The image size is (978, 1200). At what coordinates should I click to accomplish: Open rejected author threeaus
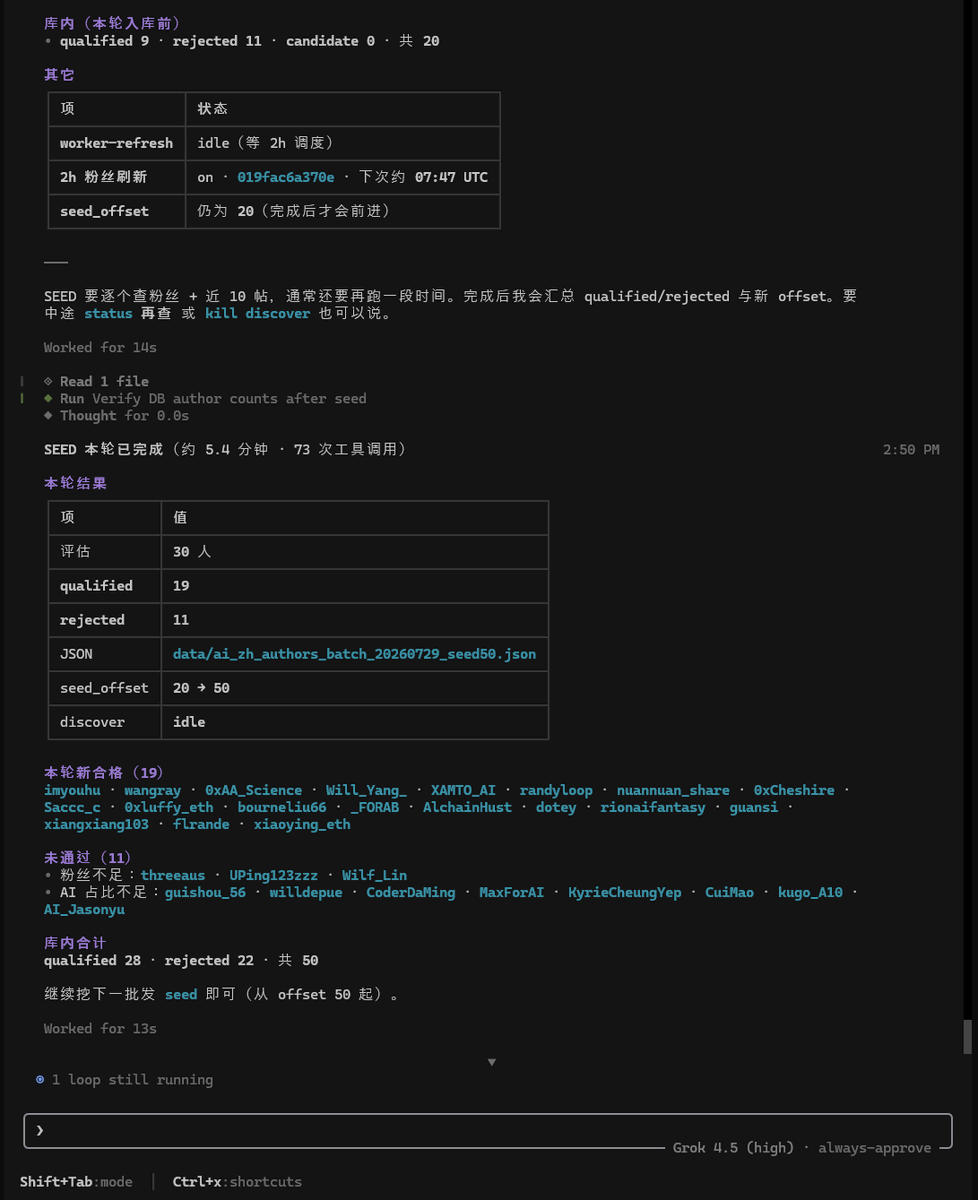(x=173, y=875)
